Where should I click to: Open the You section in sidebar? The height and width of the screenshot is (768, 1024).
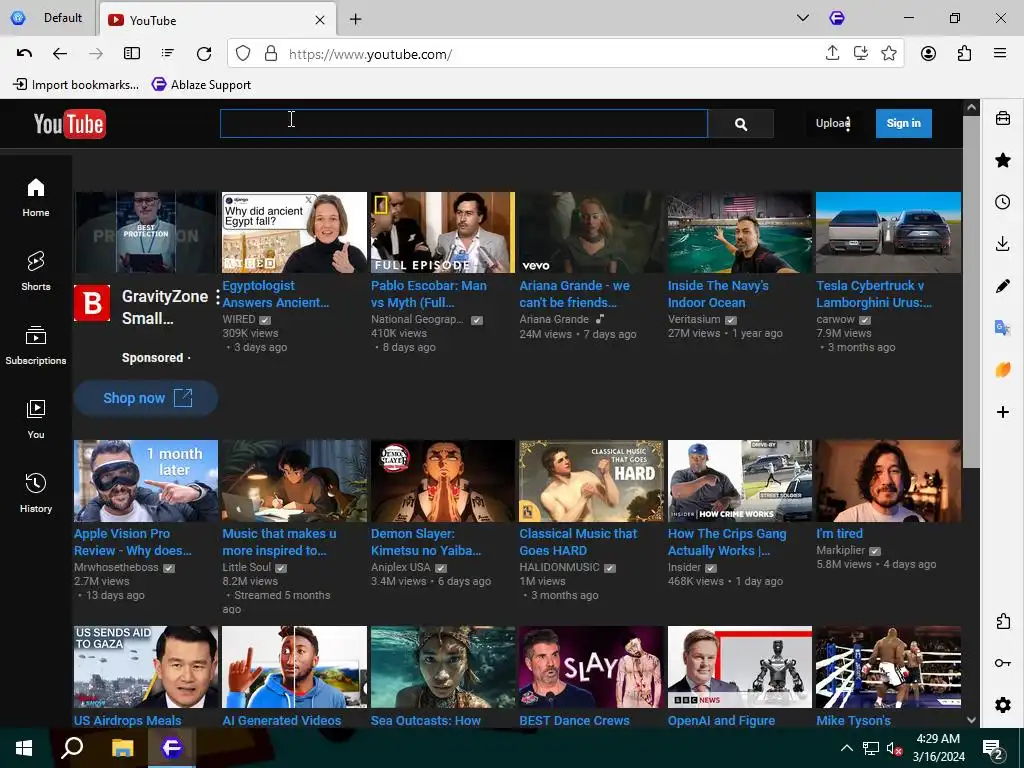(x=36, y=419)
